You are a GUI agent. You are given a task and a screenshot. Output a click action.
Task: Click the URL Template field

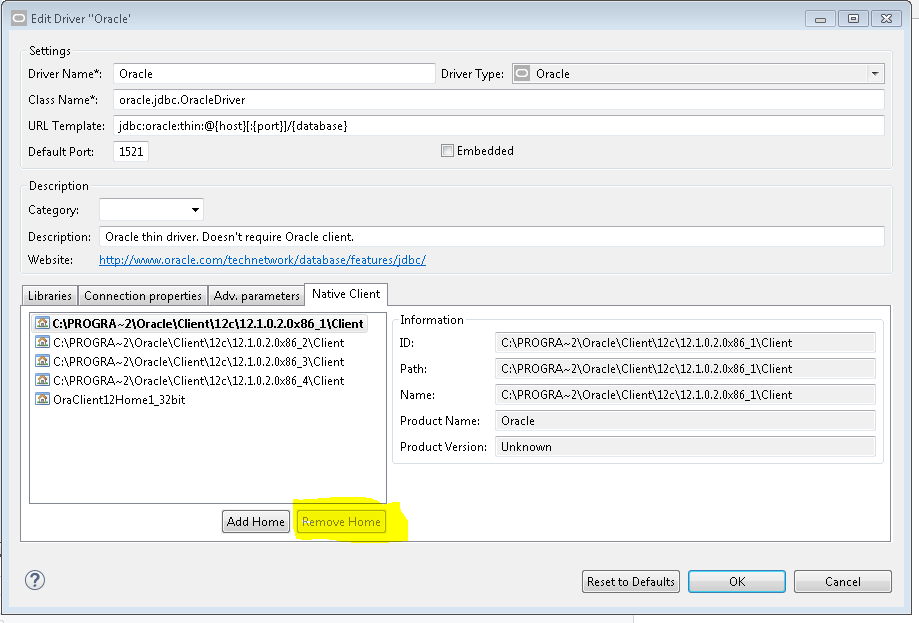[x=499, y=125]
